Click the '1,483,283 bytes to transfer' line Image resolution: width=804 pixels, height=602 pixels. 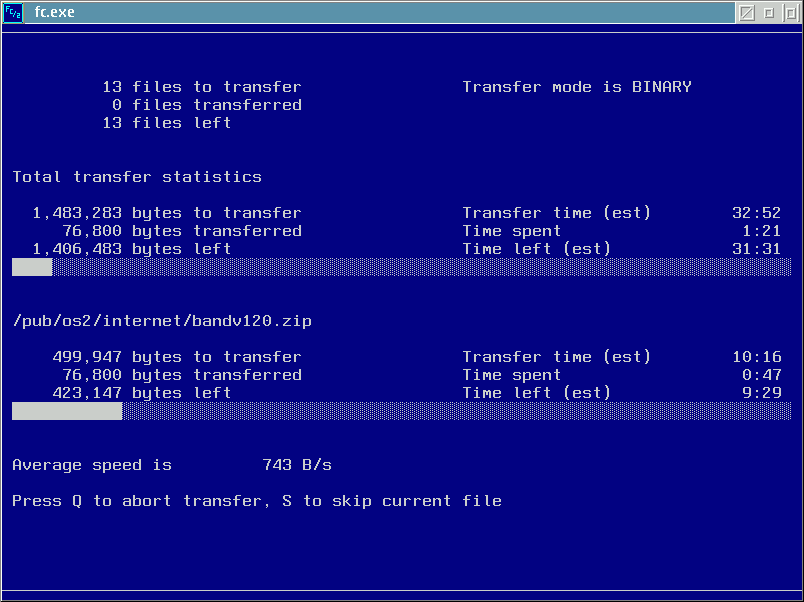167,213
